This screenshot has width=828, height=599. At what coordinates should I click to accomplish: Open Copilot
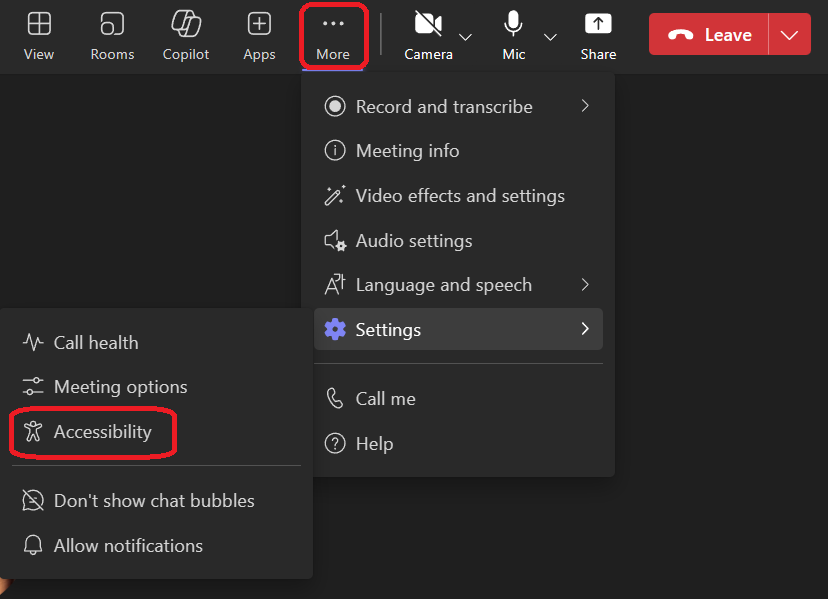point(185,35)
